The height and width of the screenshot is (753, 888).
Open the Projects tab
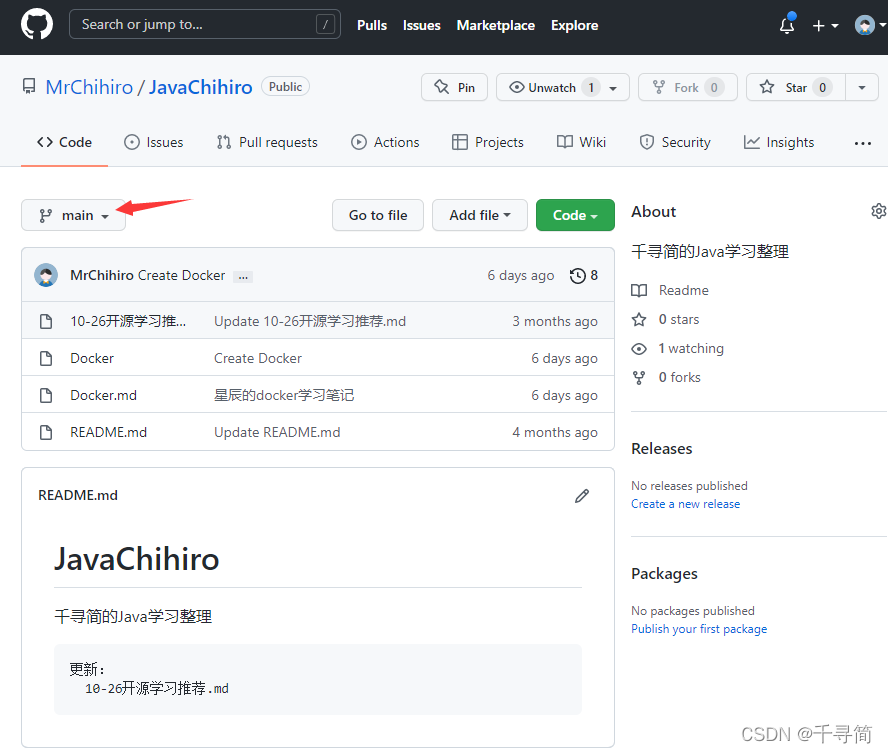[x=488, y=142]
